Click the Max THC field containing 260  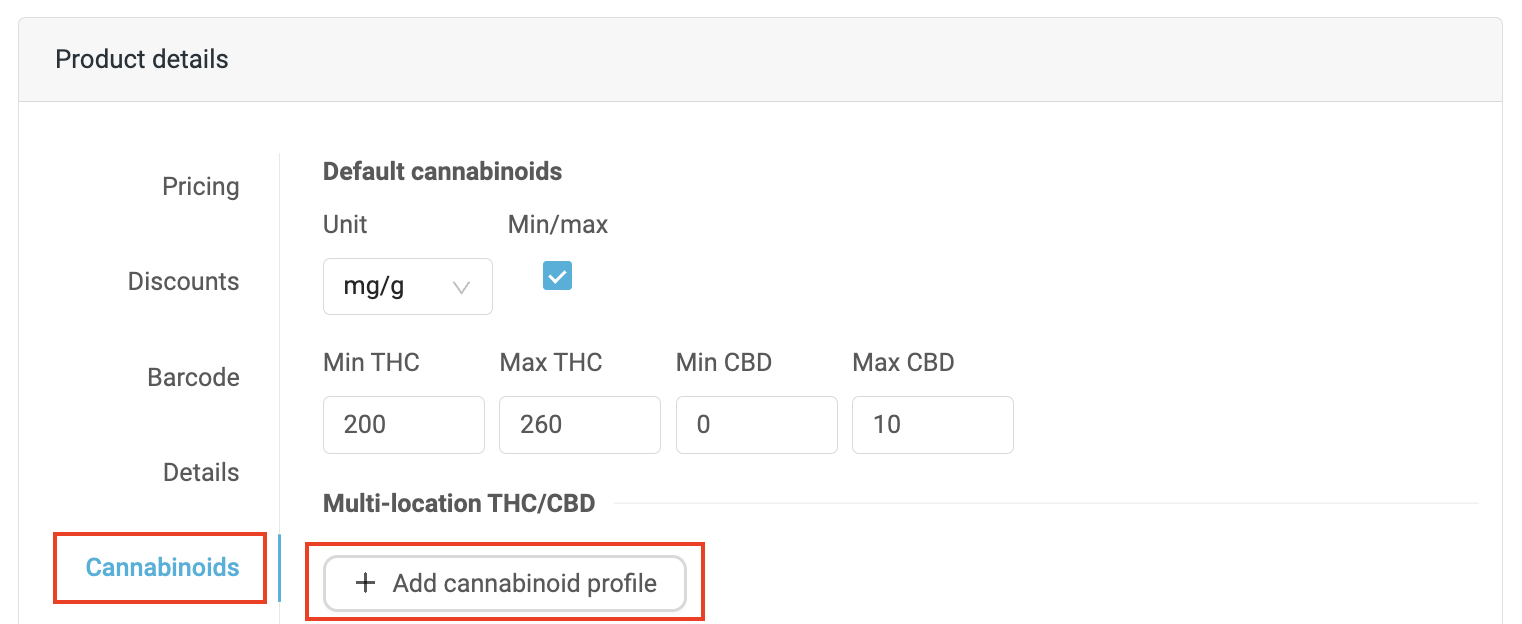click(x=579, y=425)
